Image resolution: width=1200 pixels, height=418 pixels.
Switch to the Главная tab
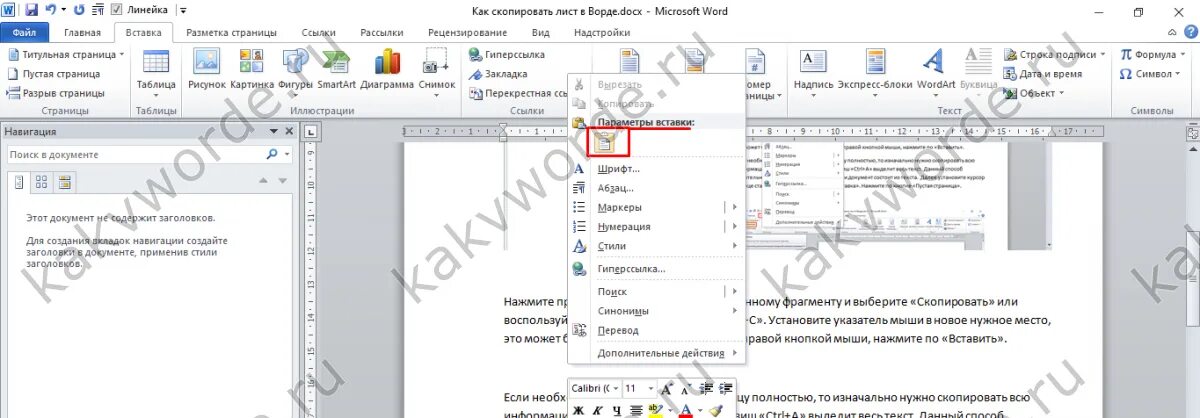coord(82,32)
